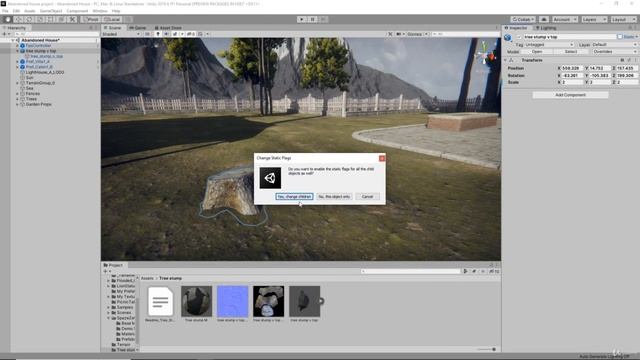Click the Pause button
Viewport: 640px width, 360px height.
pos(313,19)
